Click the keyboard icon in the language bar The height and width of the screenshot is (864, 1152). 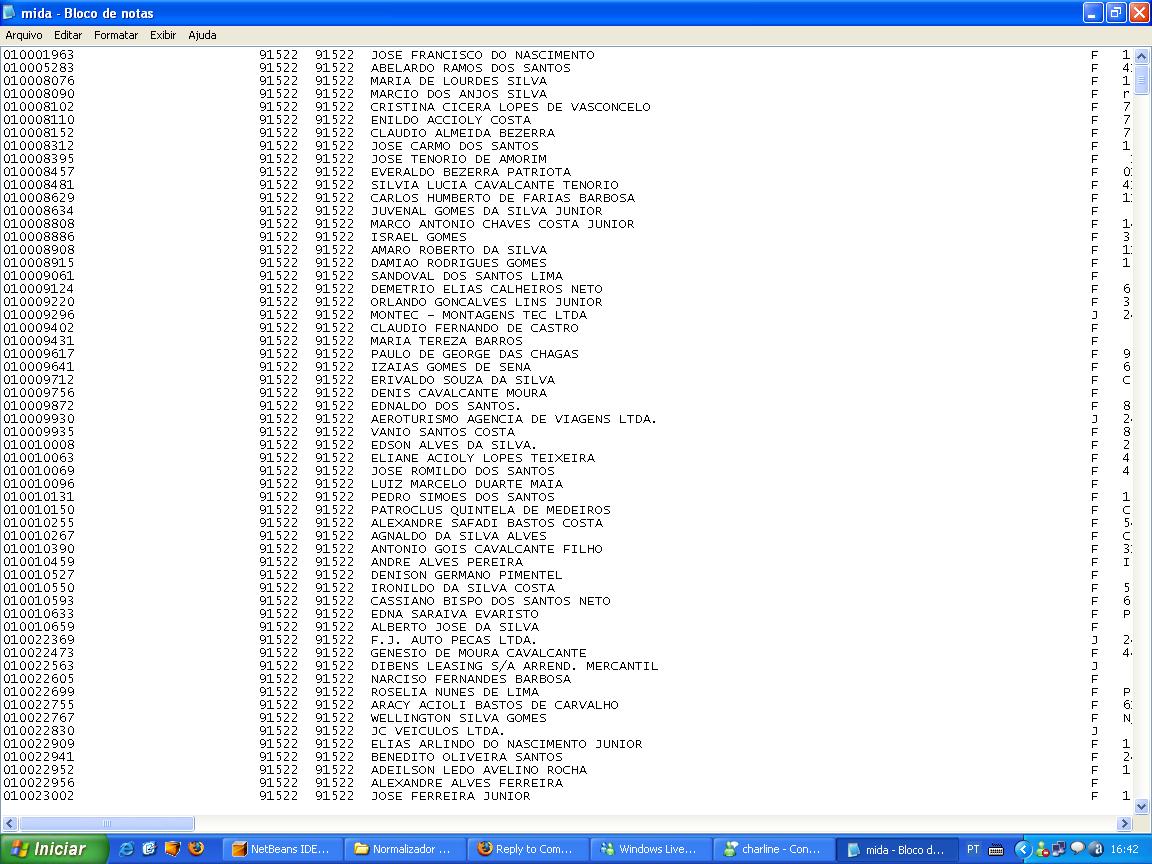[996, 849]
